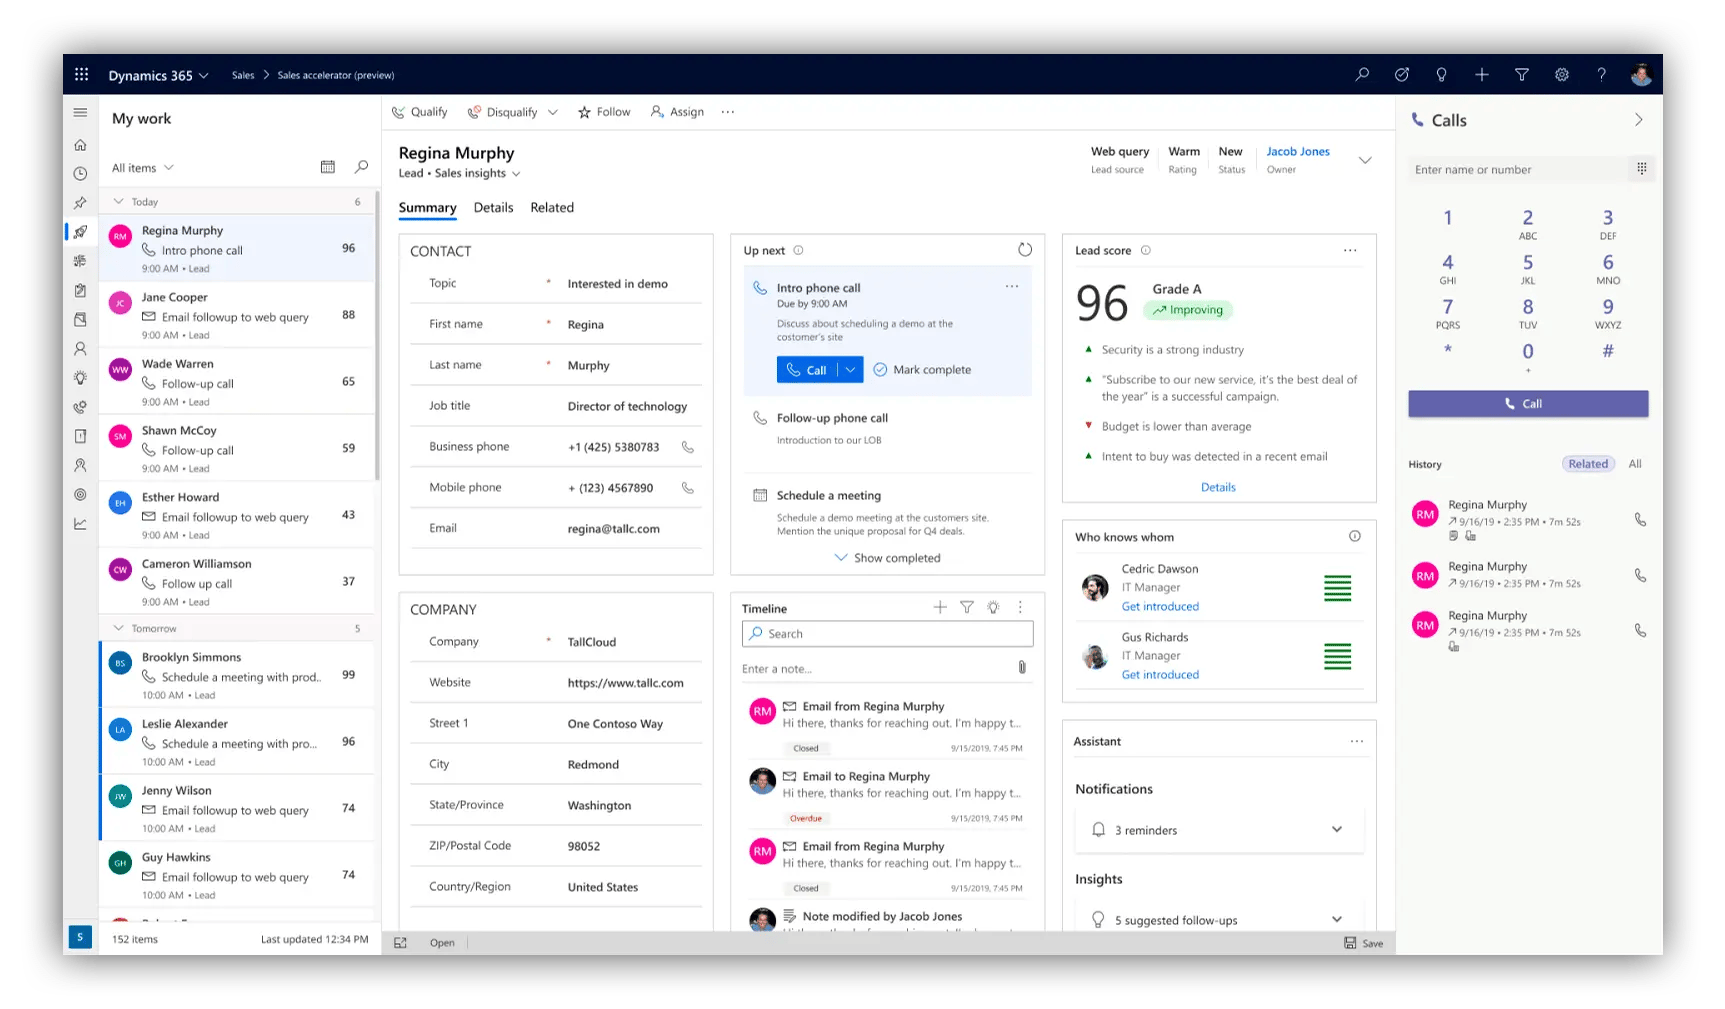This screenshot has width=1725, height=1009.
Task: Open the calendar icon in My work header
Action: [x=327, y=167]
